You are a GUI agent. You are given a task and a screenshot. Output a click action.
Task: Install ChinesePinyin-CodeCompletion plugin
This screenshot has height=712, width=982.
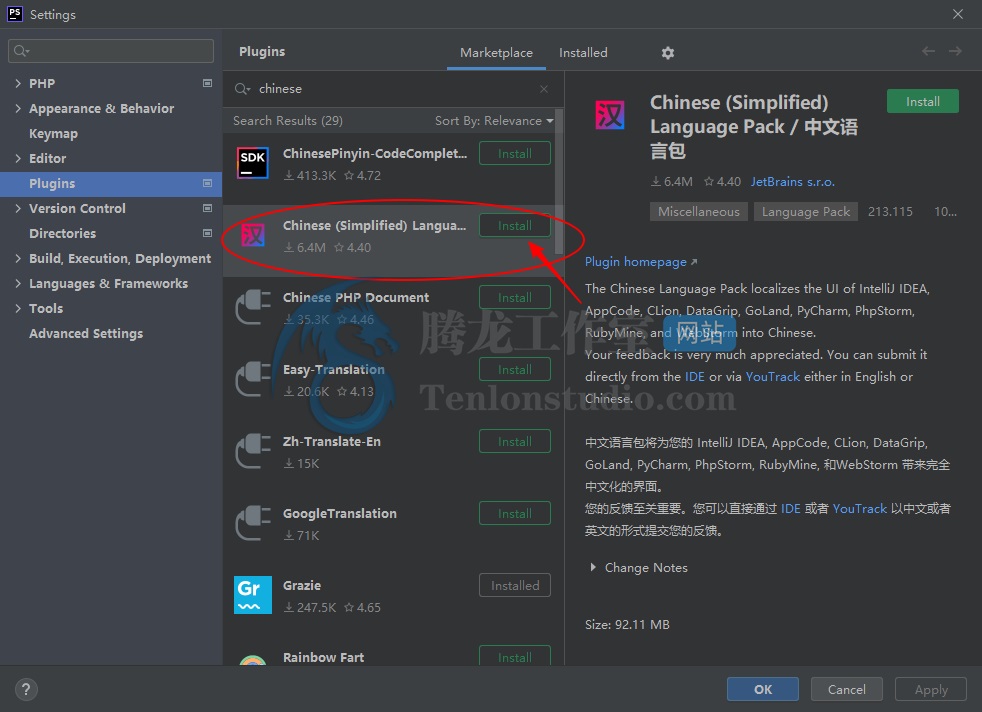[515, 153]
